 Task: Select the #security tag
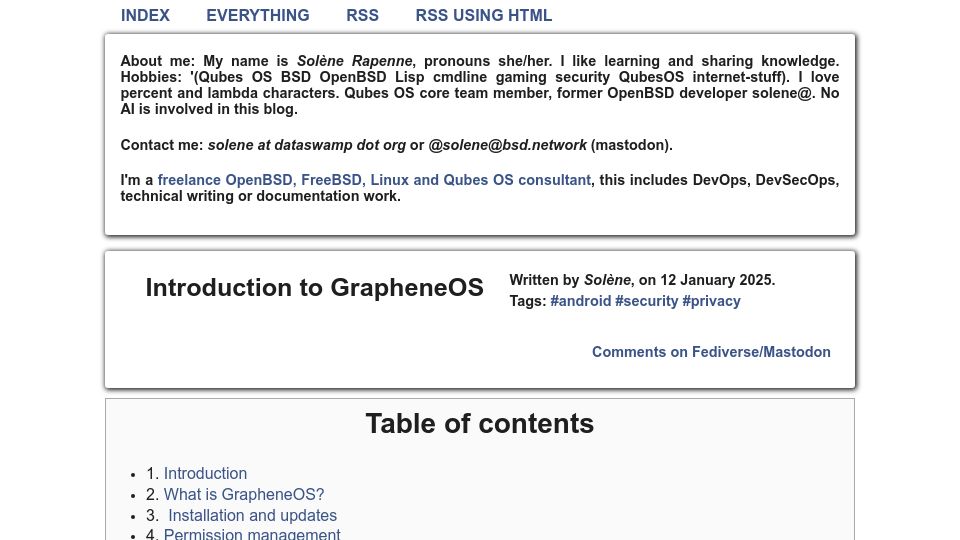[647, 301]
